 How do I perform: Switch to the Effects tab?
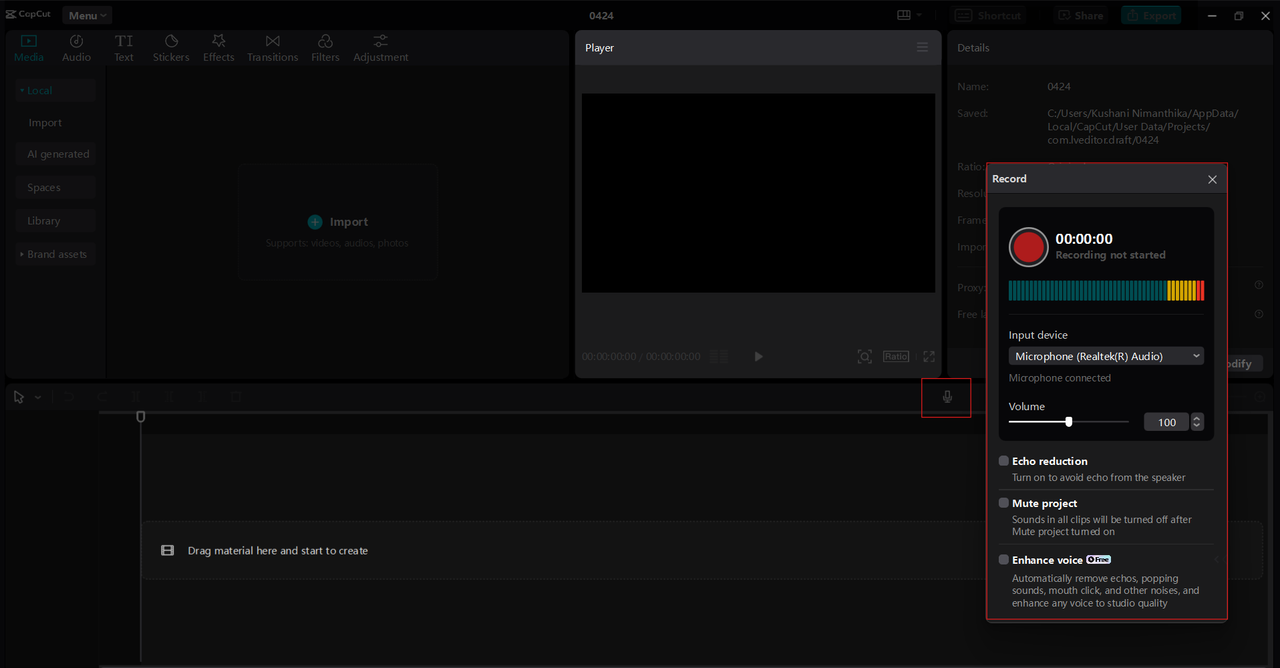218,48
